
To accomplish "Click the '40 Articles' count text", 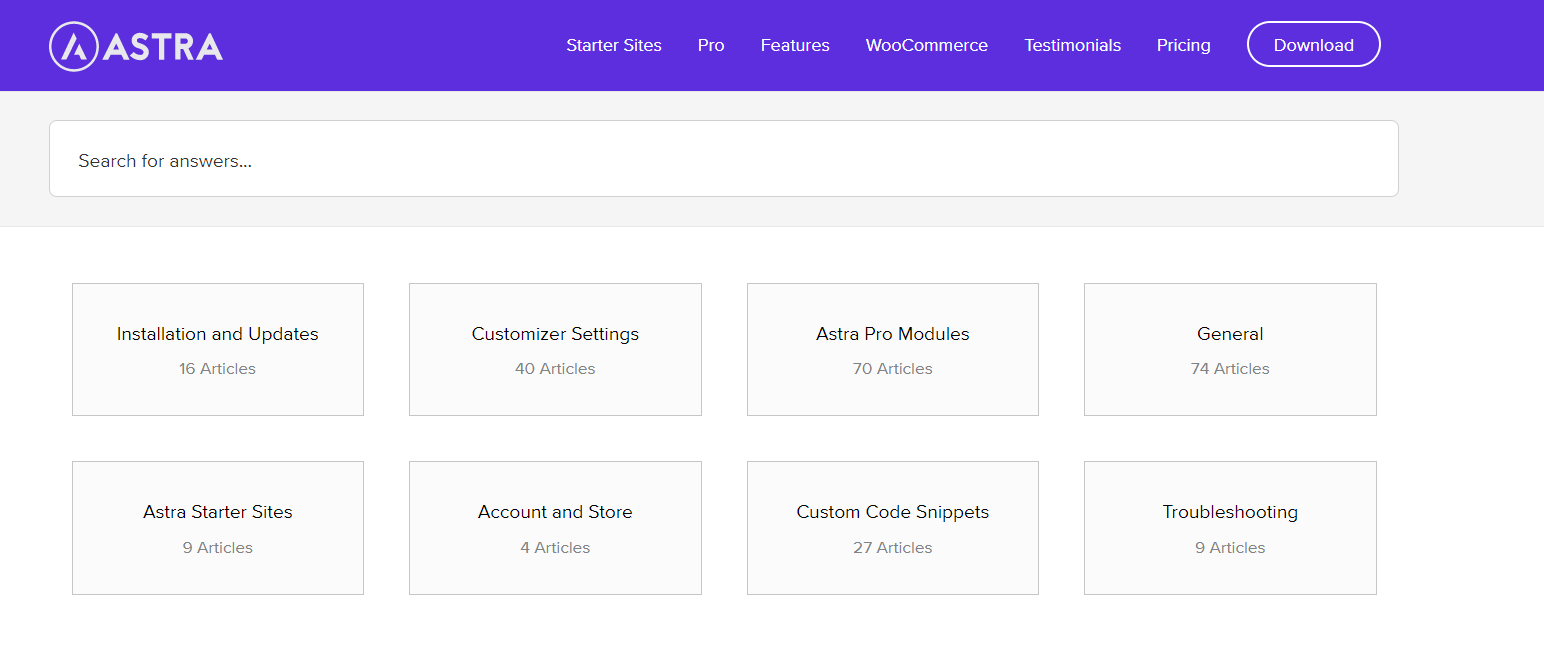I will [555, 369].
